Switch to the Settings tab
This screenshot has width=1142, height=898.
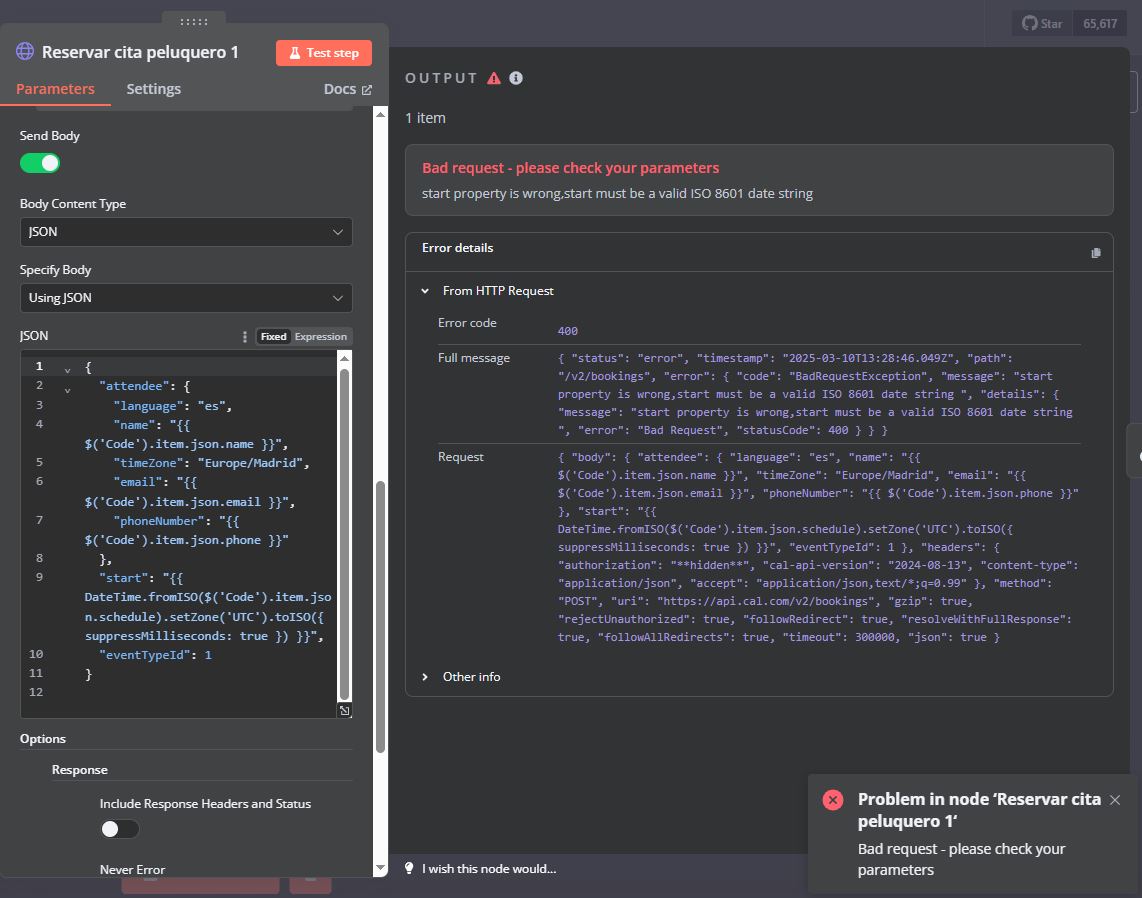pyautogui.click(x=154, y=89)
